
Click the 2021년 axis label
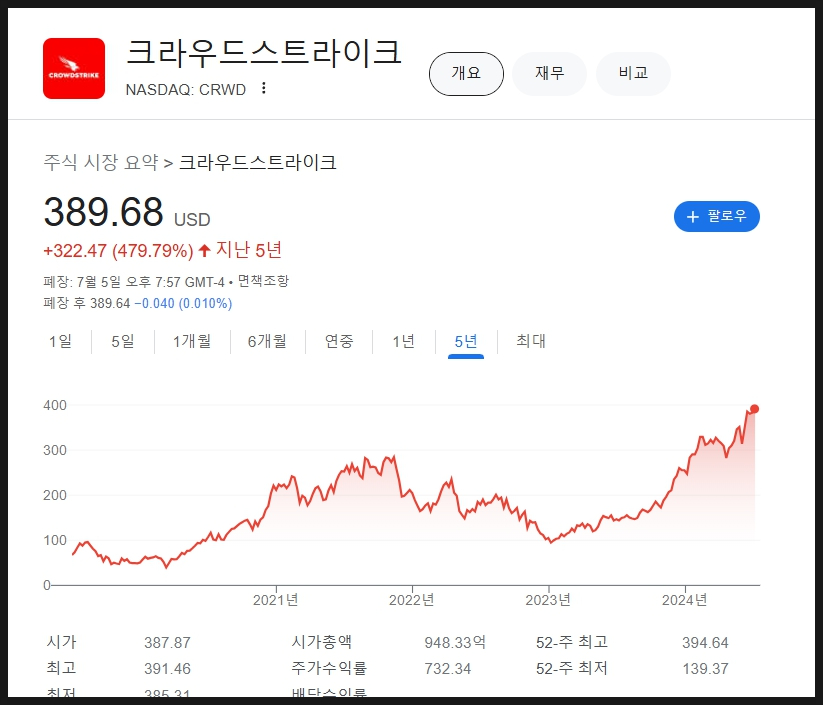click(276, 600)
